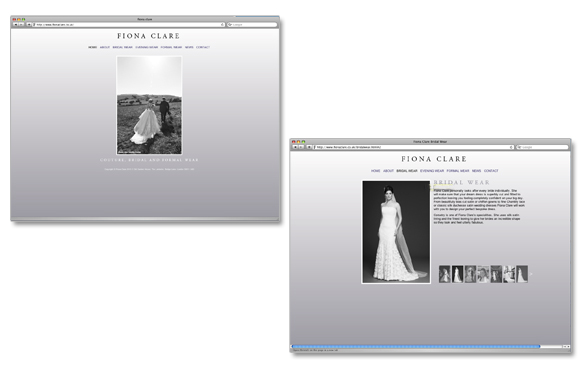Select the second bridal gallery thumbnail

pyautogui.click(x=458, y=274)
